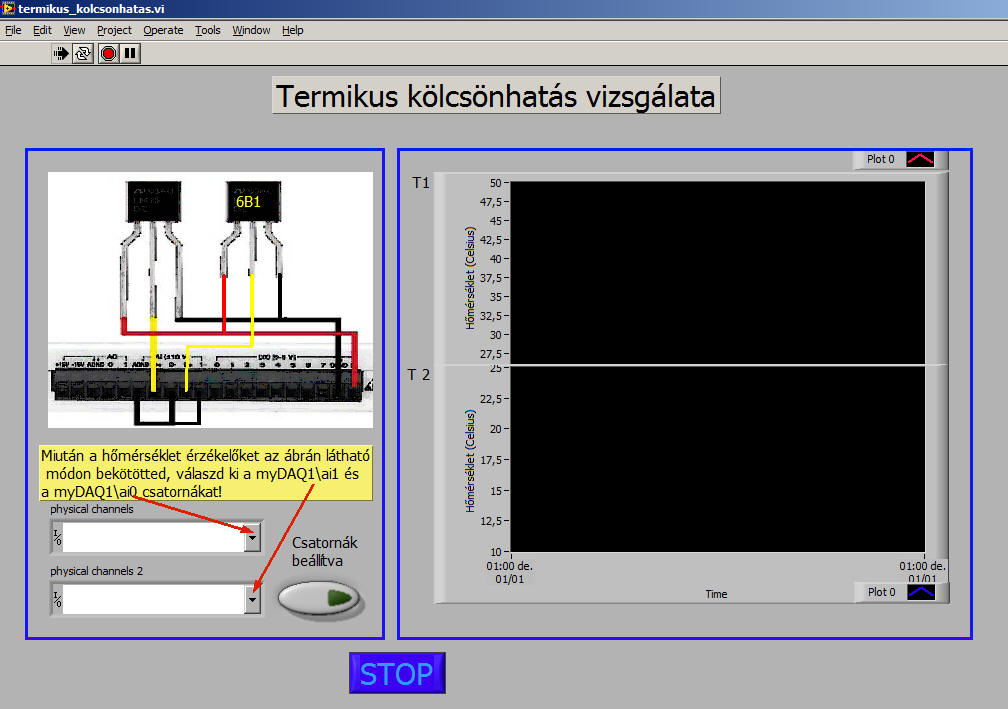Open the Window menu
The height and width of the screenshot is (709, 1008).
click(x=251, y=30)
